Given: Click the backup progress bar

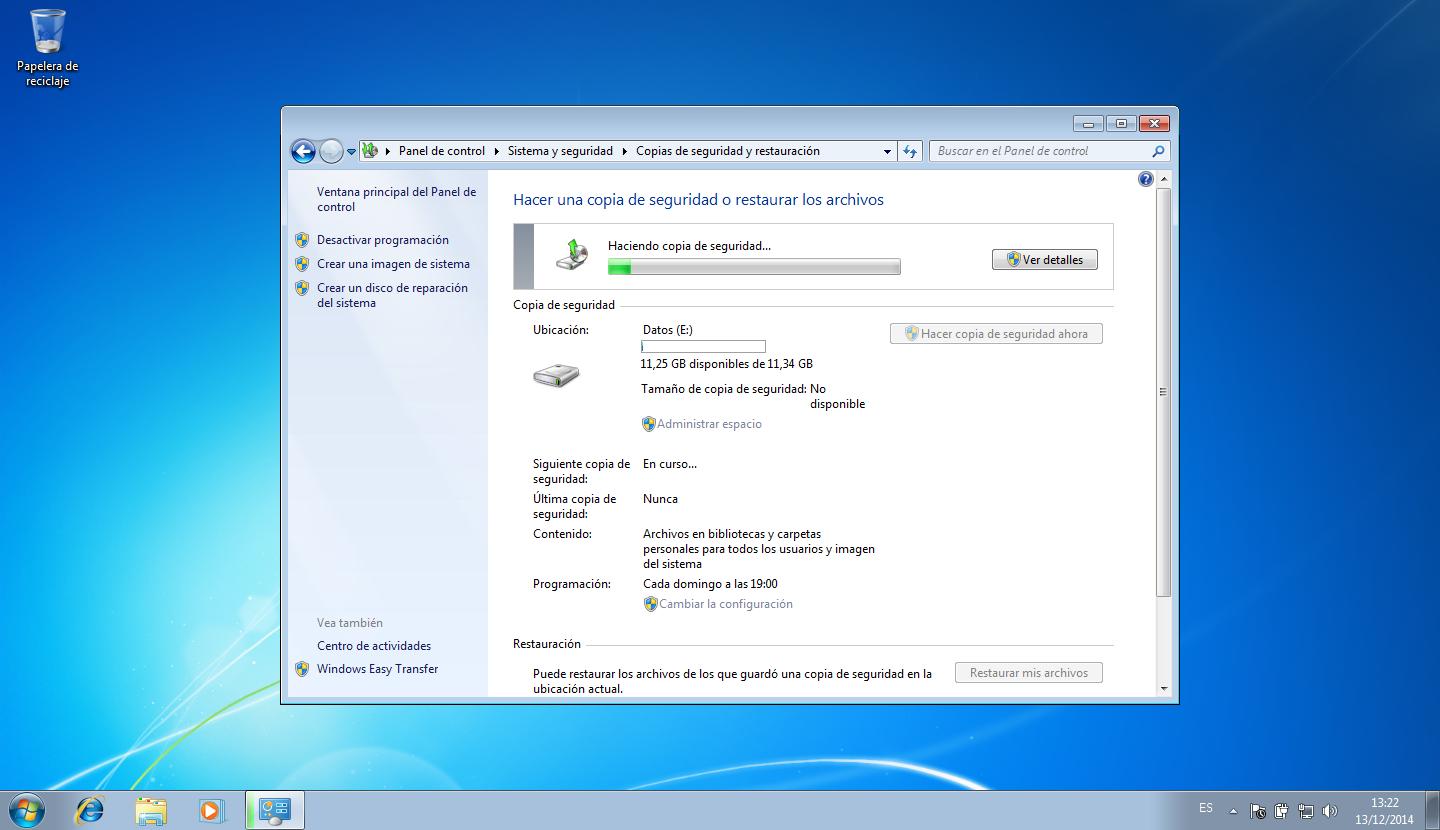Looking at the screenshot, I should pos(754,267).
